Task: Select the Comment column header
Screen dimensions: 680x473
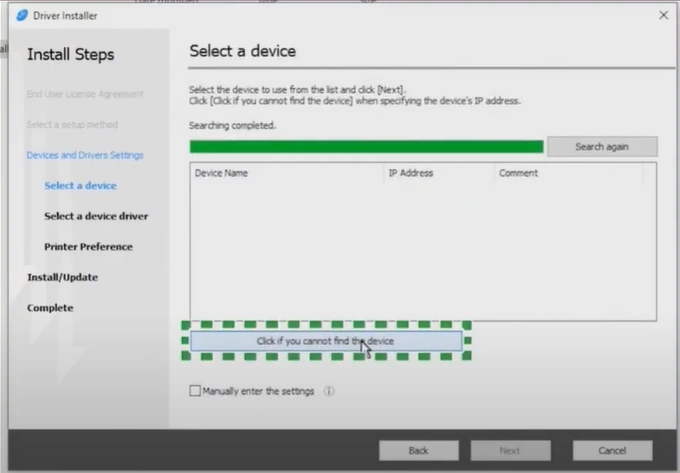Action: coord(566,173)
